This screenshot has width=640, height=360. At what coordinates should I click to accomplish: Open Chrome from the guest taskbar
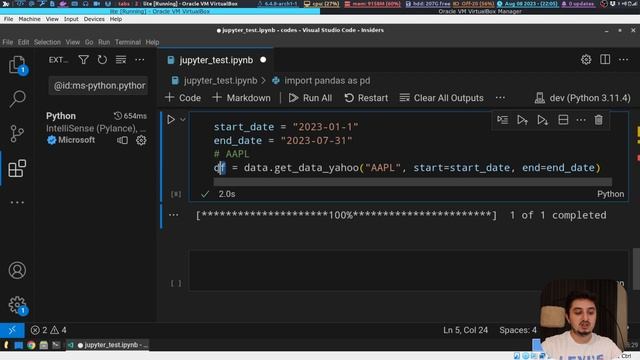click(x=31, y=345)
